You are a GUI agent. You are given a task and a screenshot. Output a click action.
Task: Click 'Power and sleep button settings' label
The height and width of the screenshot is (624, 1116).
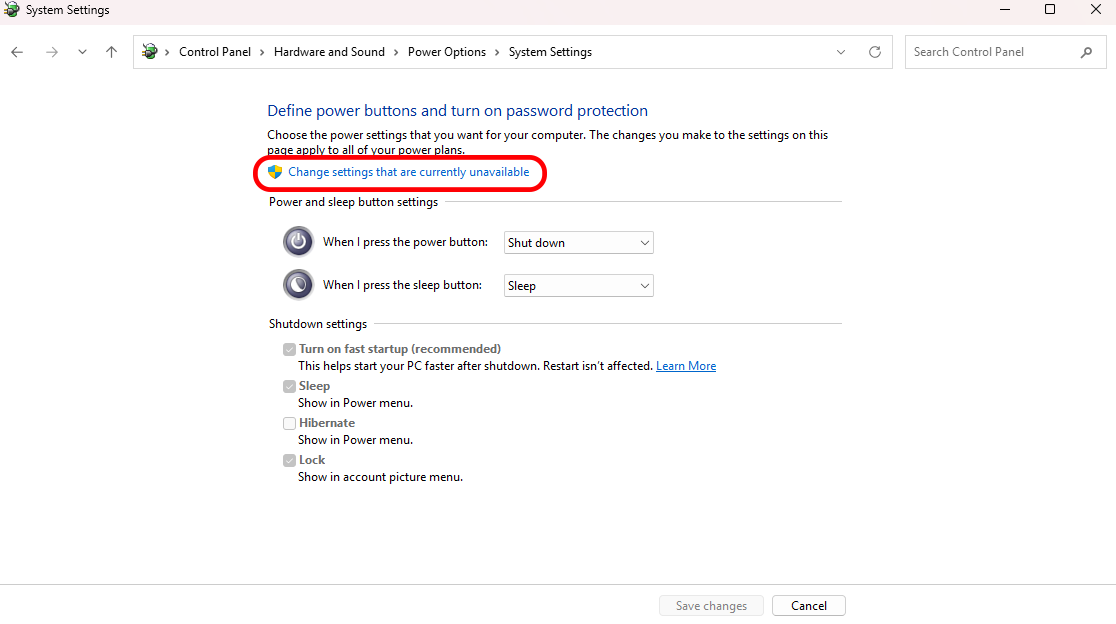coord(354,202)
